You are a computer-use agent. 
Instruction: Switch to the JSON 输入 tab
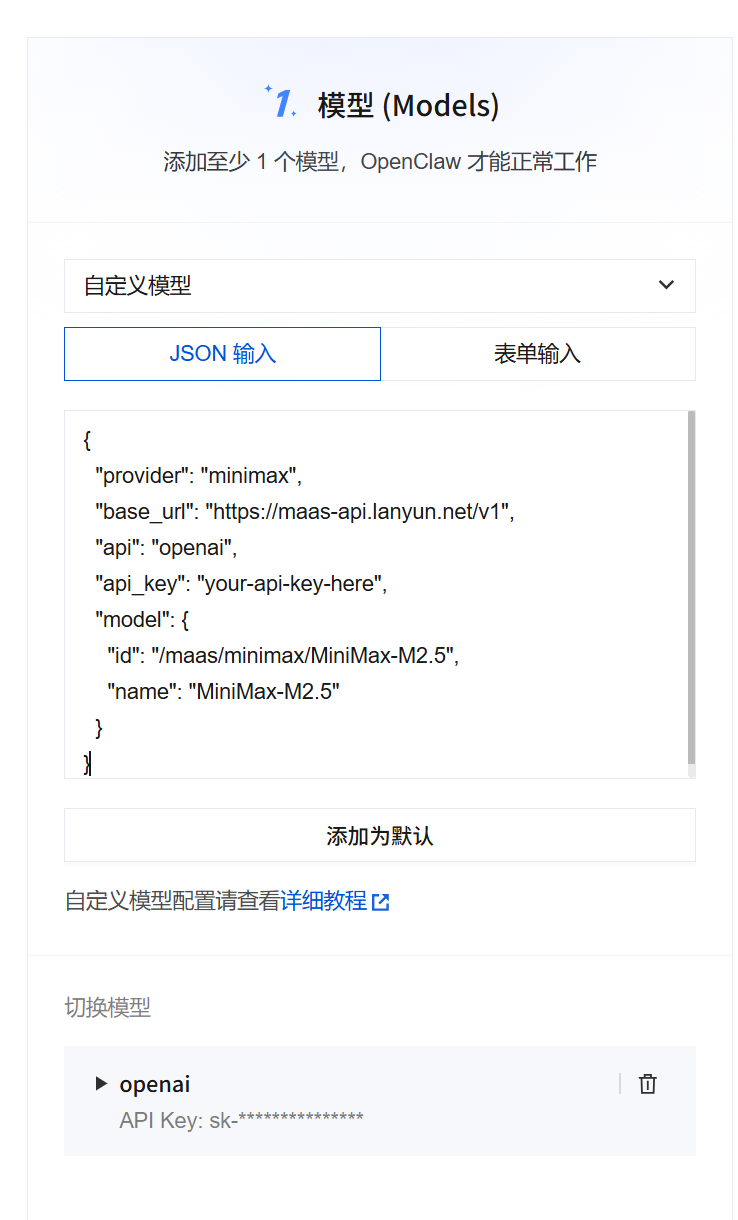(x=222, y=354)
